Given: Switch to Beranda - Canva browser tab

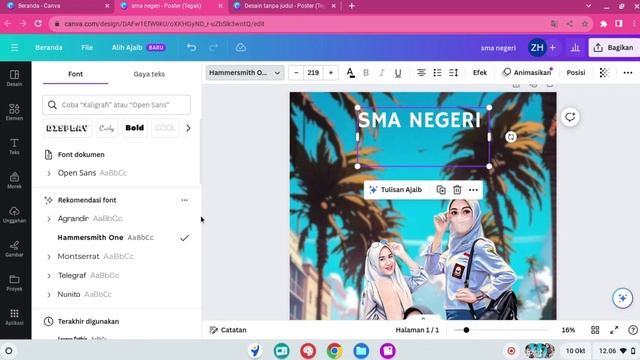Looking at the screenshot, I should point(58,6).
